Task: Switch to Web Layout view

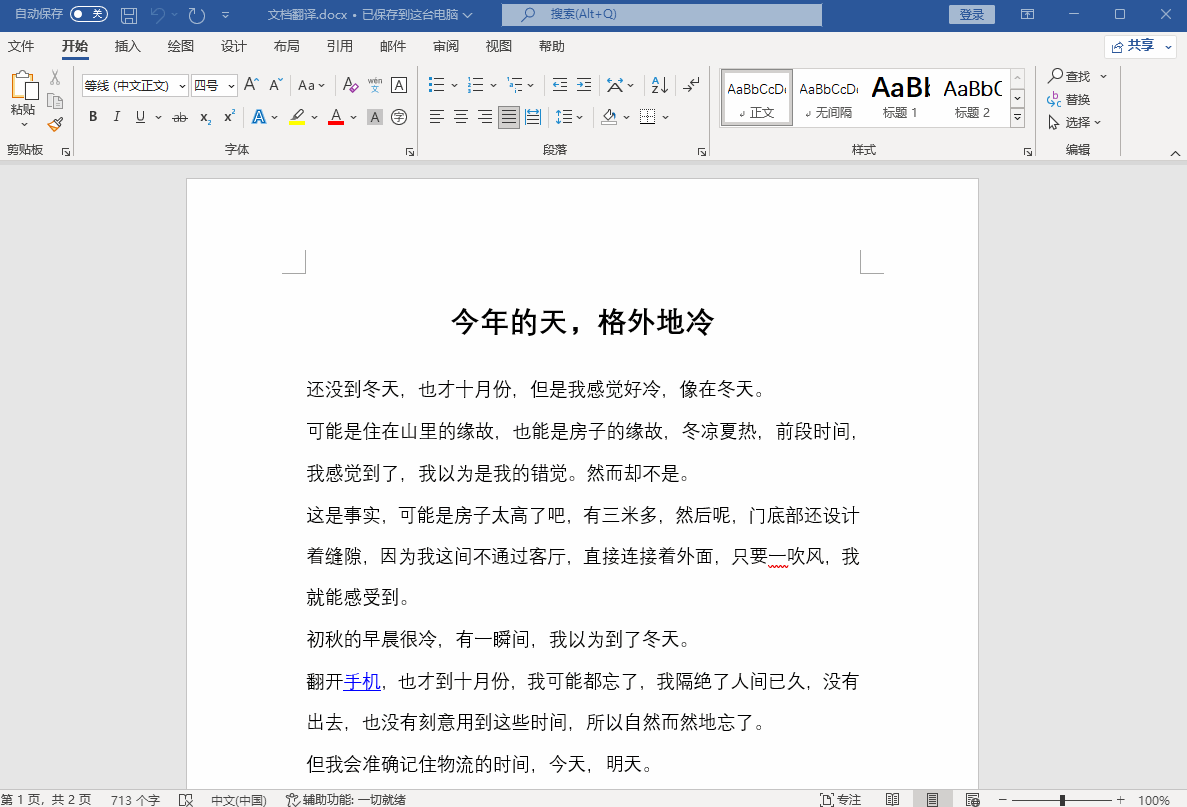Action: point(973,799)
